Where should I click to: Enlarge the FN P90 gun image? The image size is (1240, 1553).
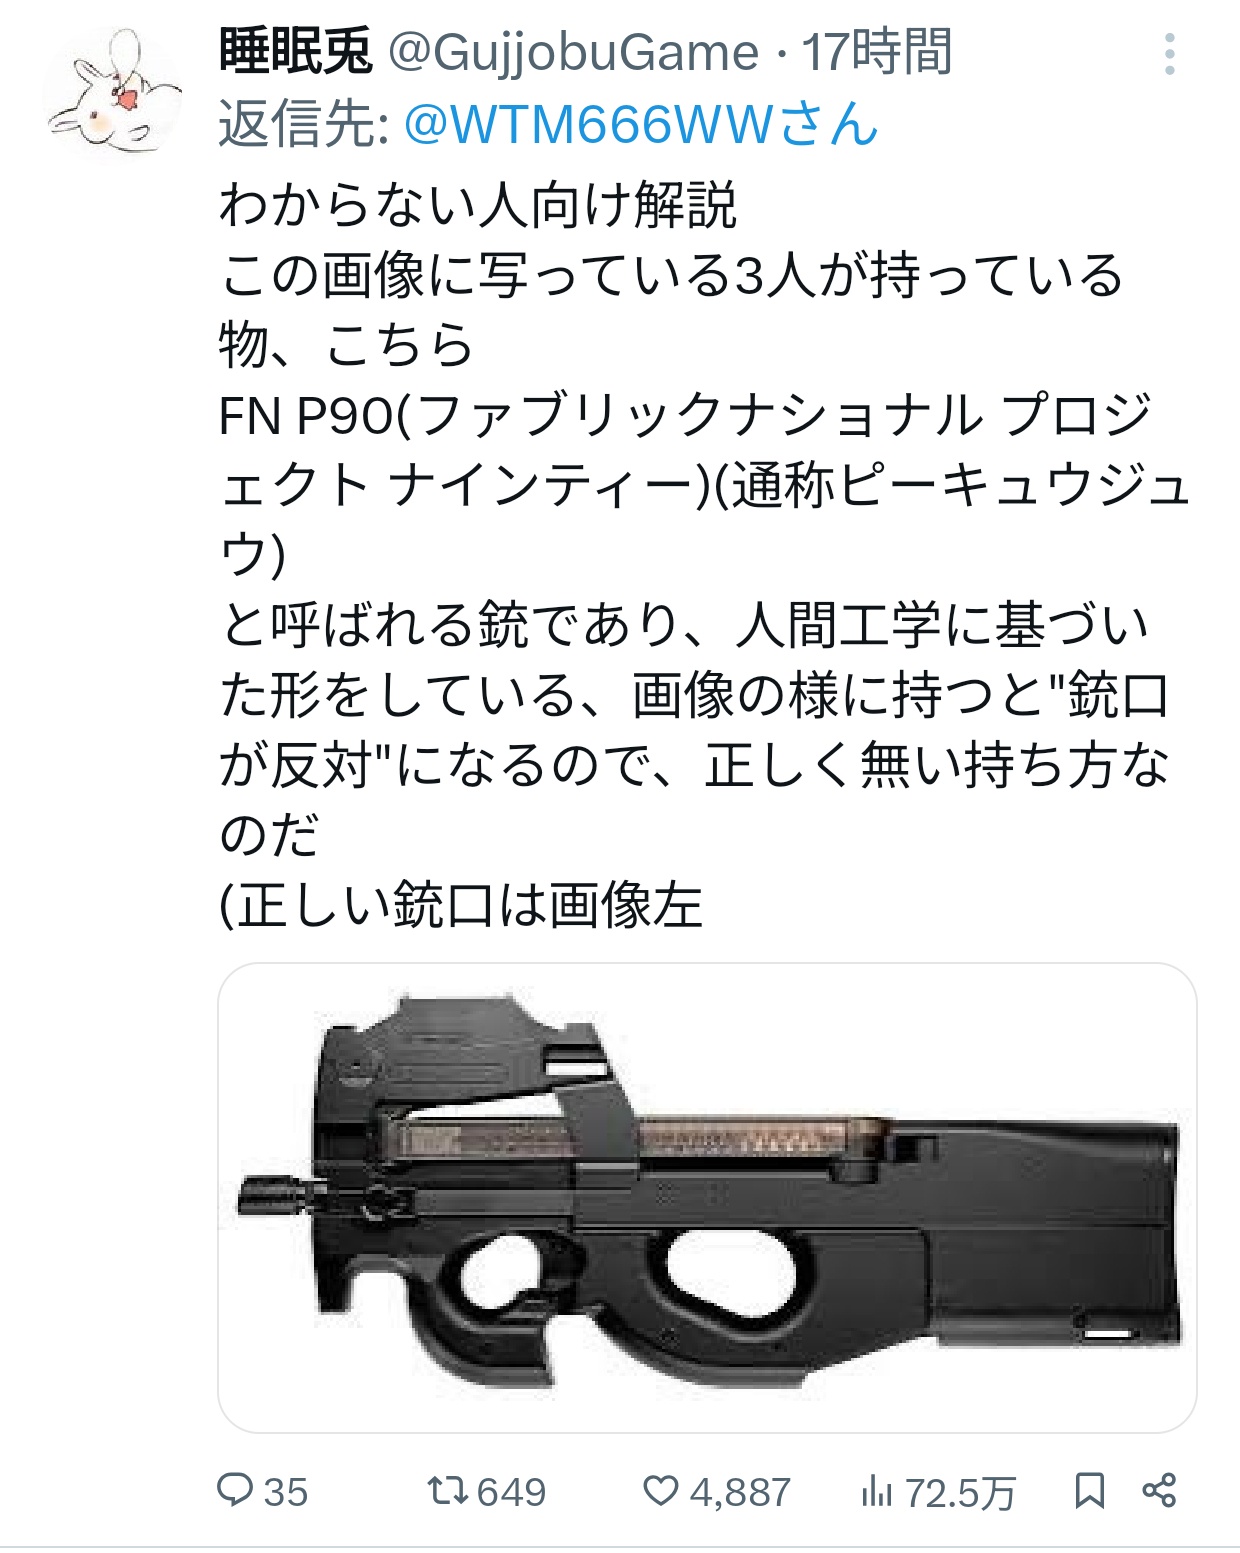click(707, 1197)
